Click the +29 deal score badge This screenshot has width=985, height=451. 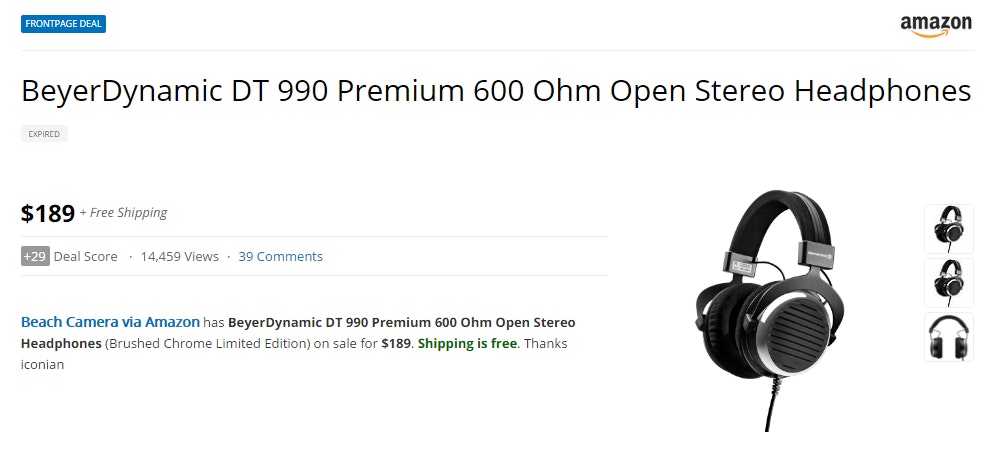(x=35, y=256)
